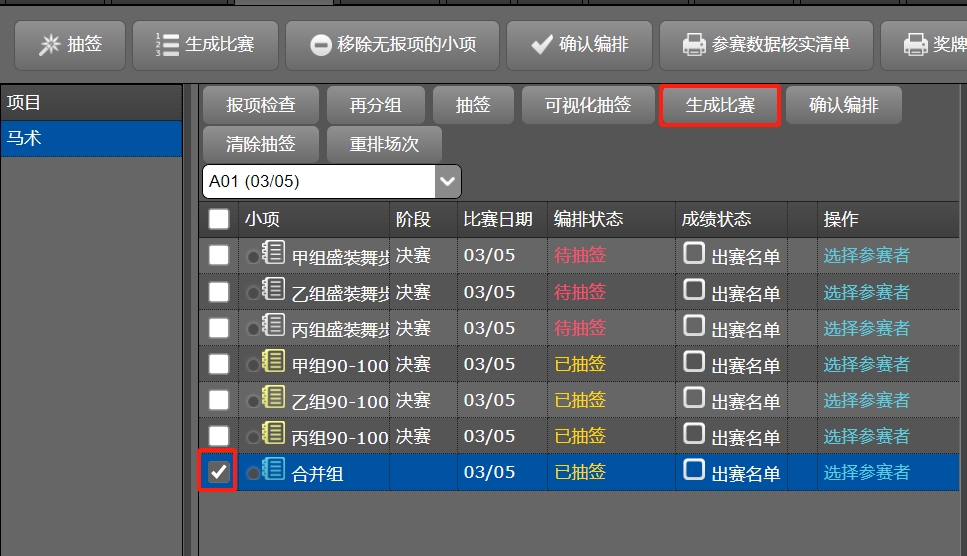This screenshot has height=556, width=967.
Task: Click the 可视化抽签 button
Action: click(588, 104)
